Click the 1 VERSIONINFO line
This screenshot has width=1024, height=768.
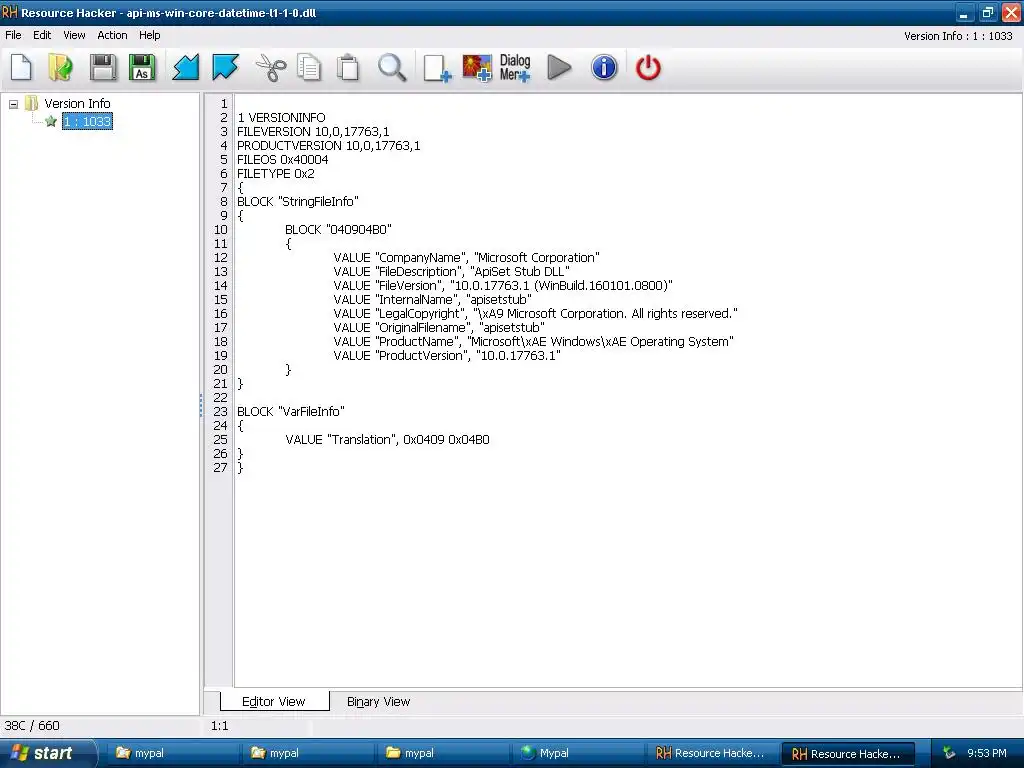[x=281, y=118]
